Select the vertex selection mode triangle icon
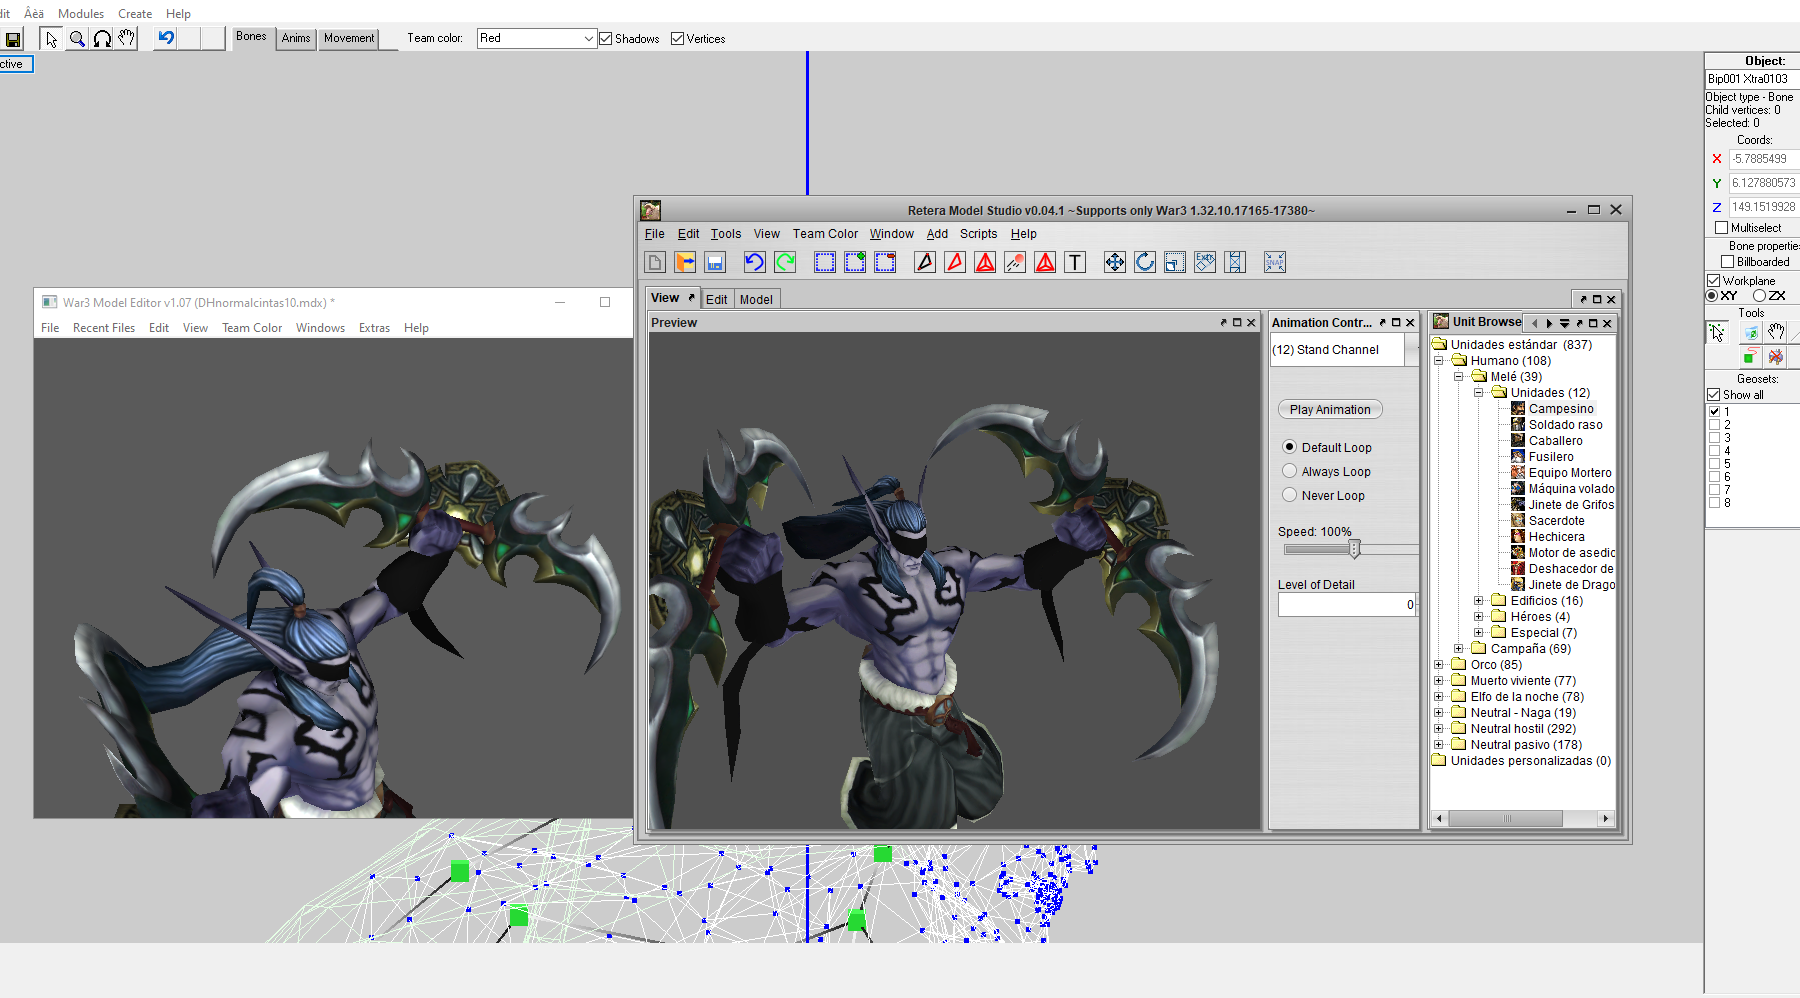 [925, 262]
